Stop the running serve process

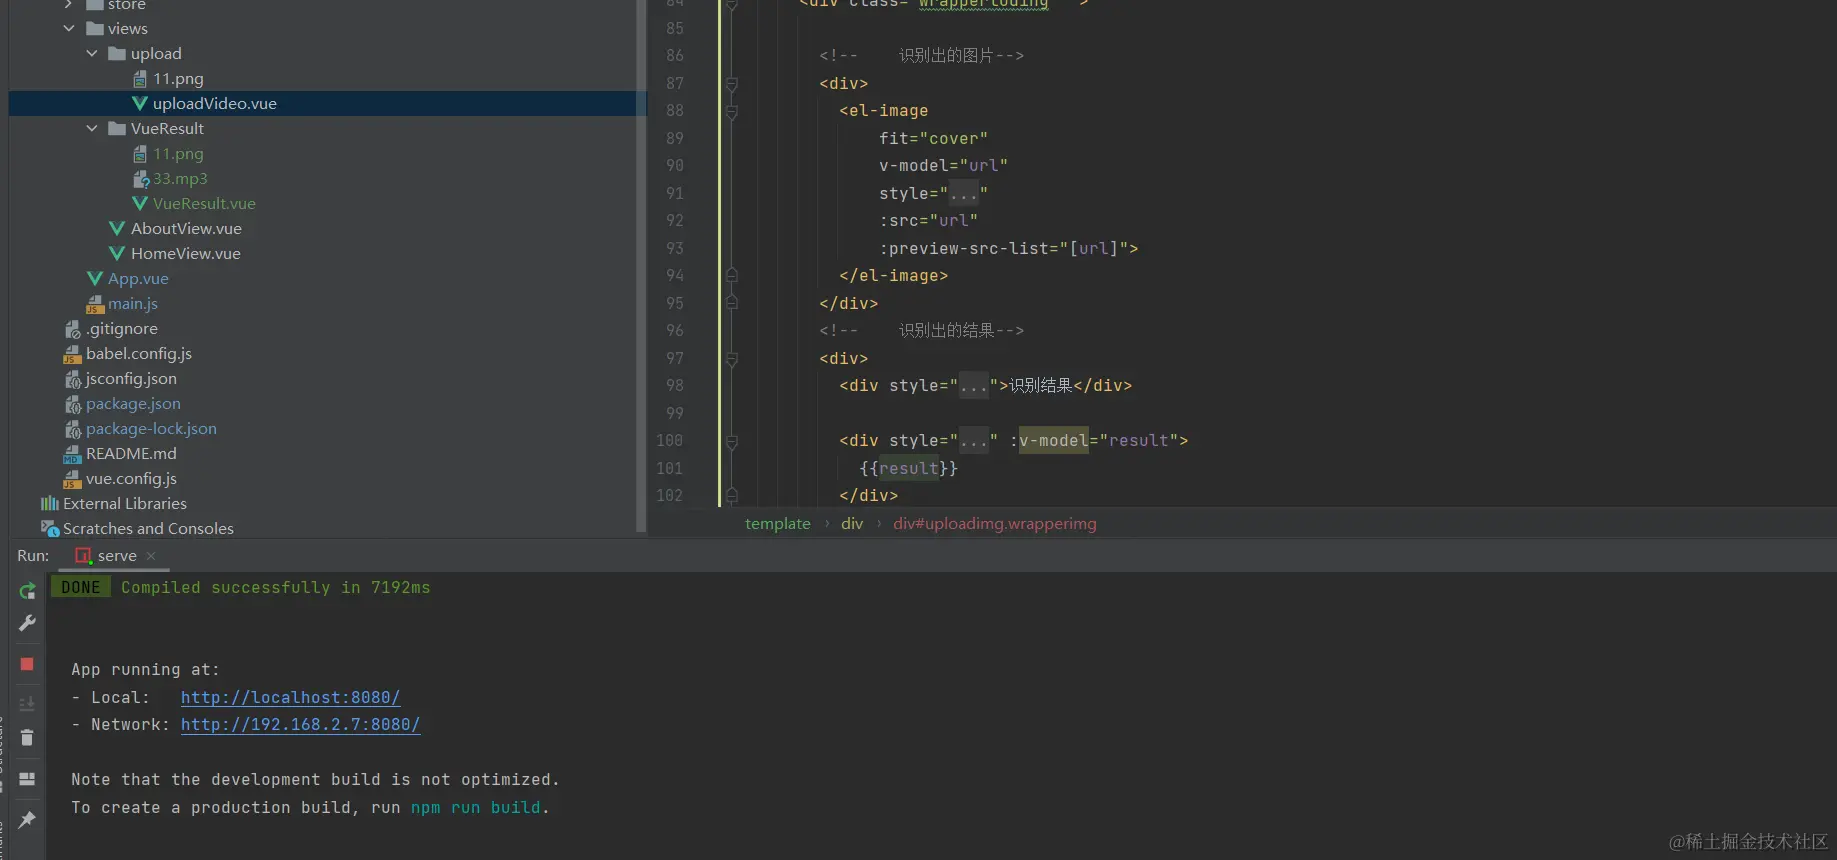tap(27, 664)
